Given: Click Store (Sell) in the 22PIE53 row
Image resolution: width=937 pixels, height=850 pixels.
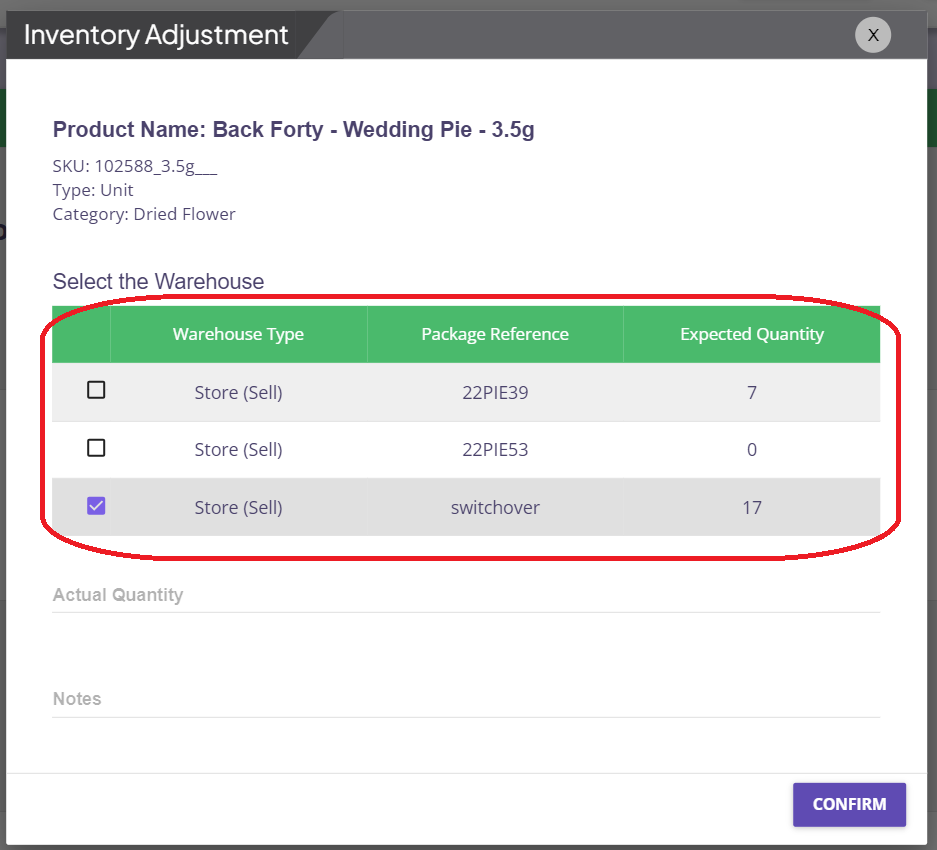Looking at the screenshot, I should [x=238, y=450].
